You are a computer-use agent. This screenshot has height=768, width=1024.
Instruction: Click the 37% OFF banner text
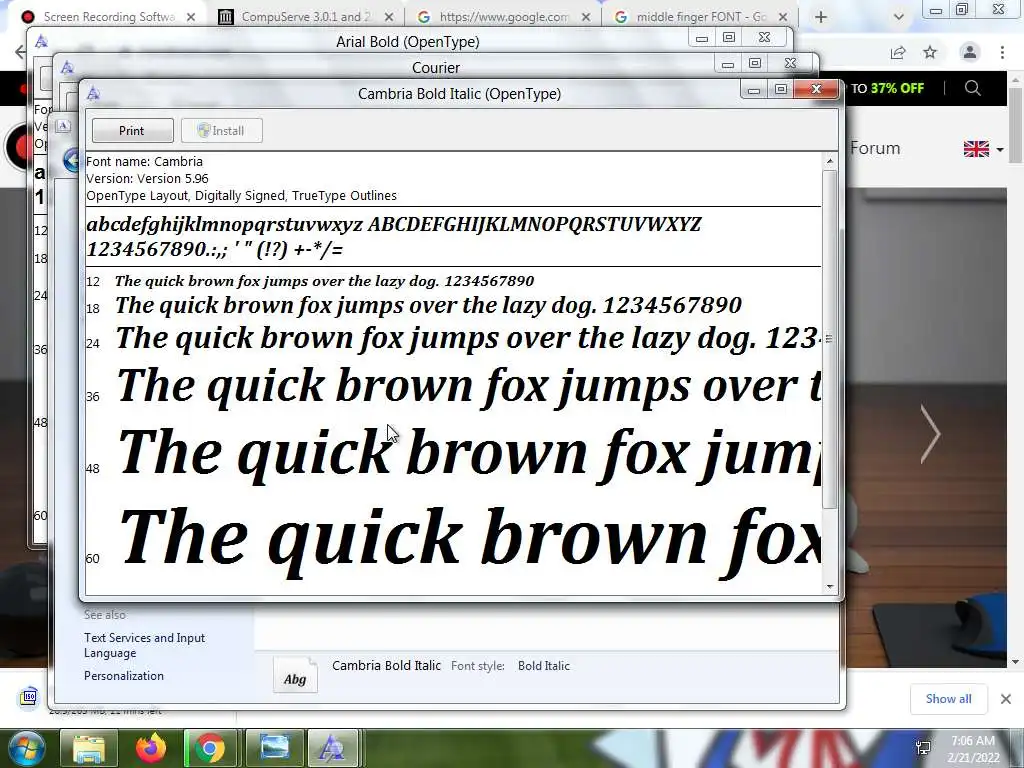897,88
